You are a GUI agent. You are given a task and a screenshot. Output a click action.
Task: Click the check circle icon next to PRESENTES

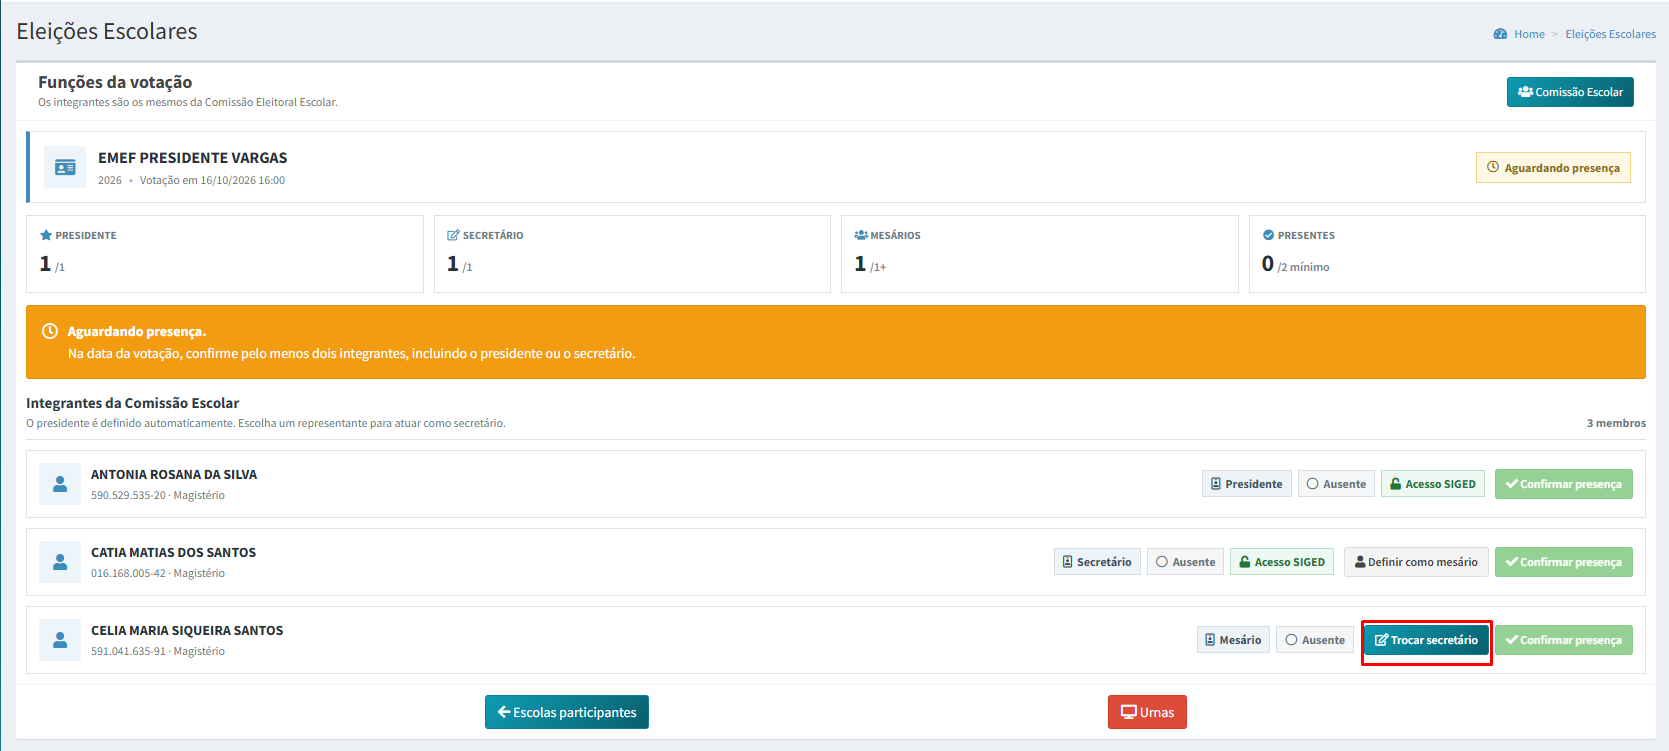[x=1268, y=235]
